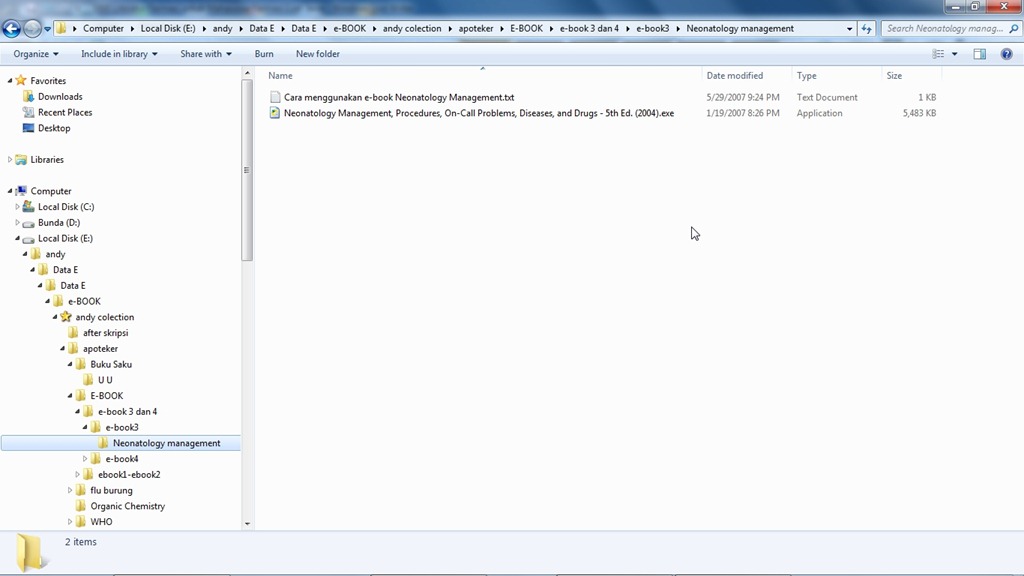Open the address bar history dropdown

click(x=849, y=29)
